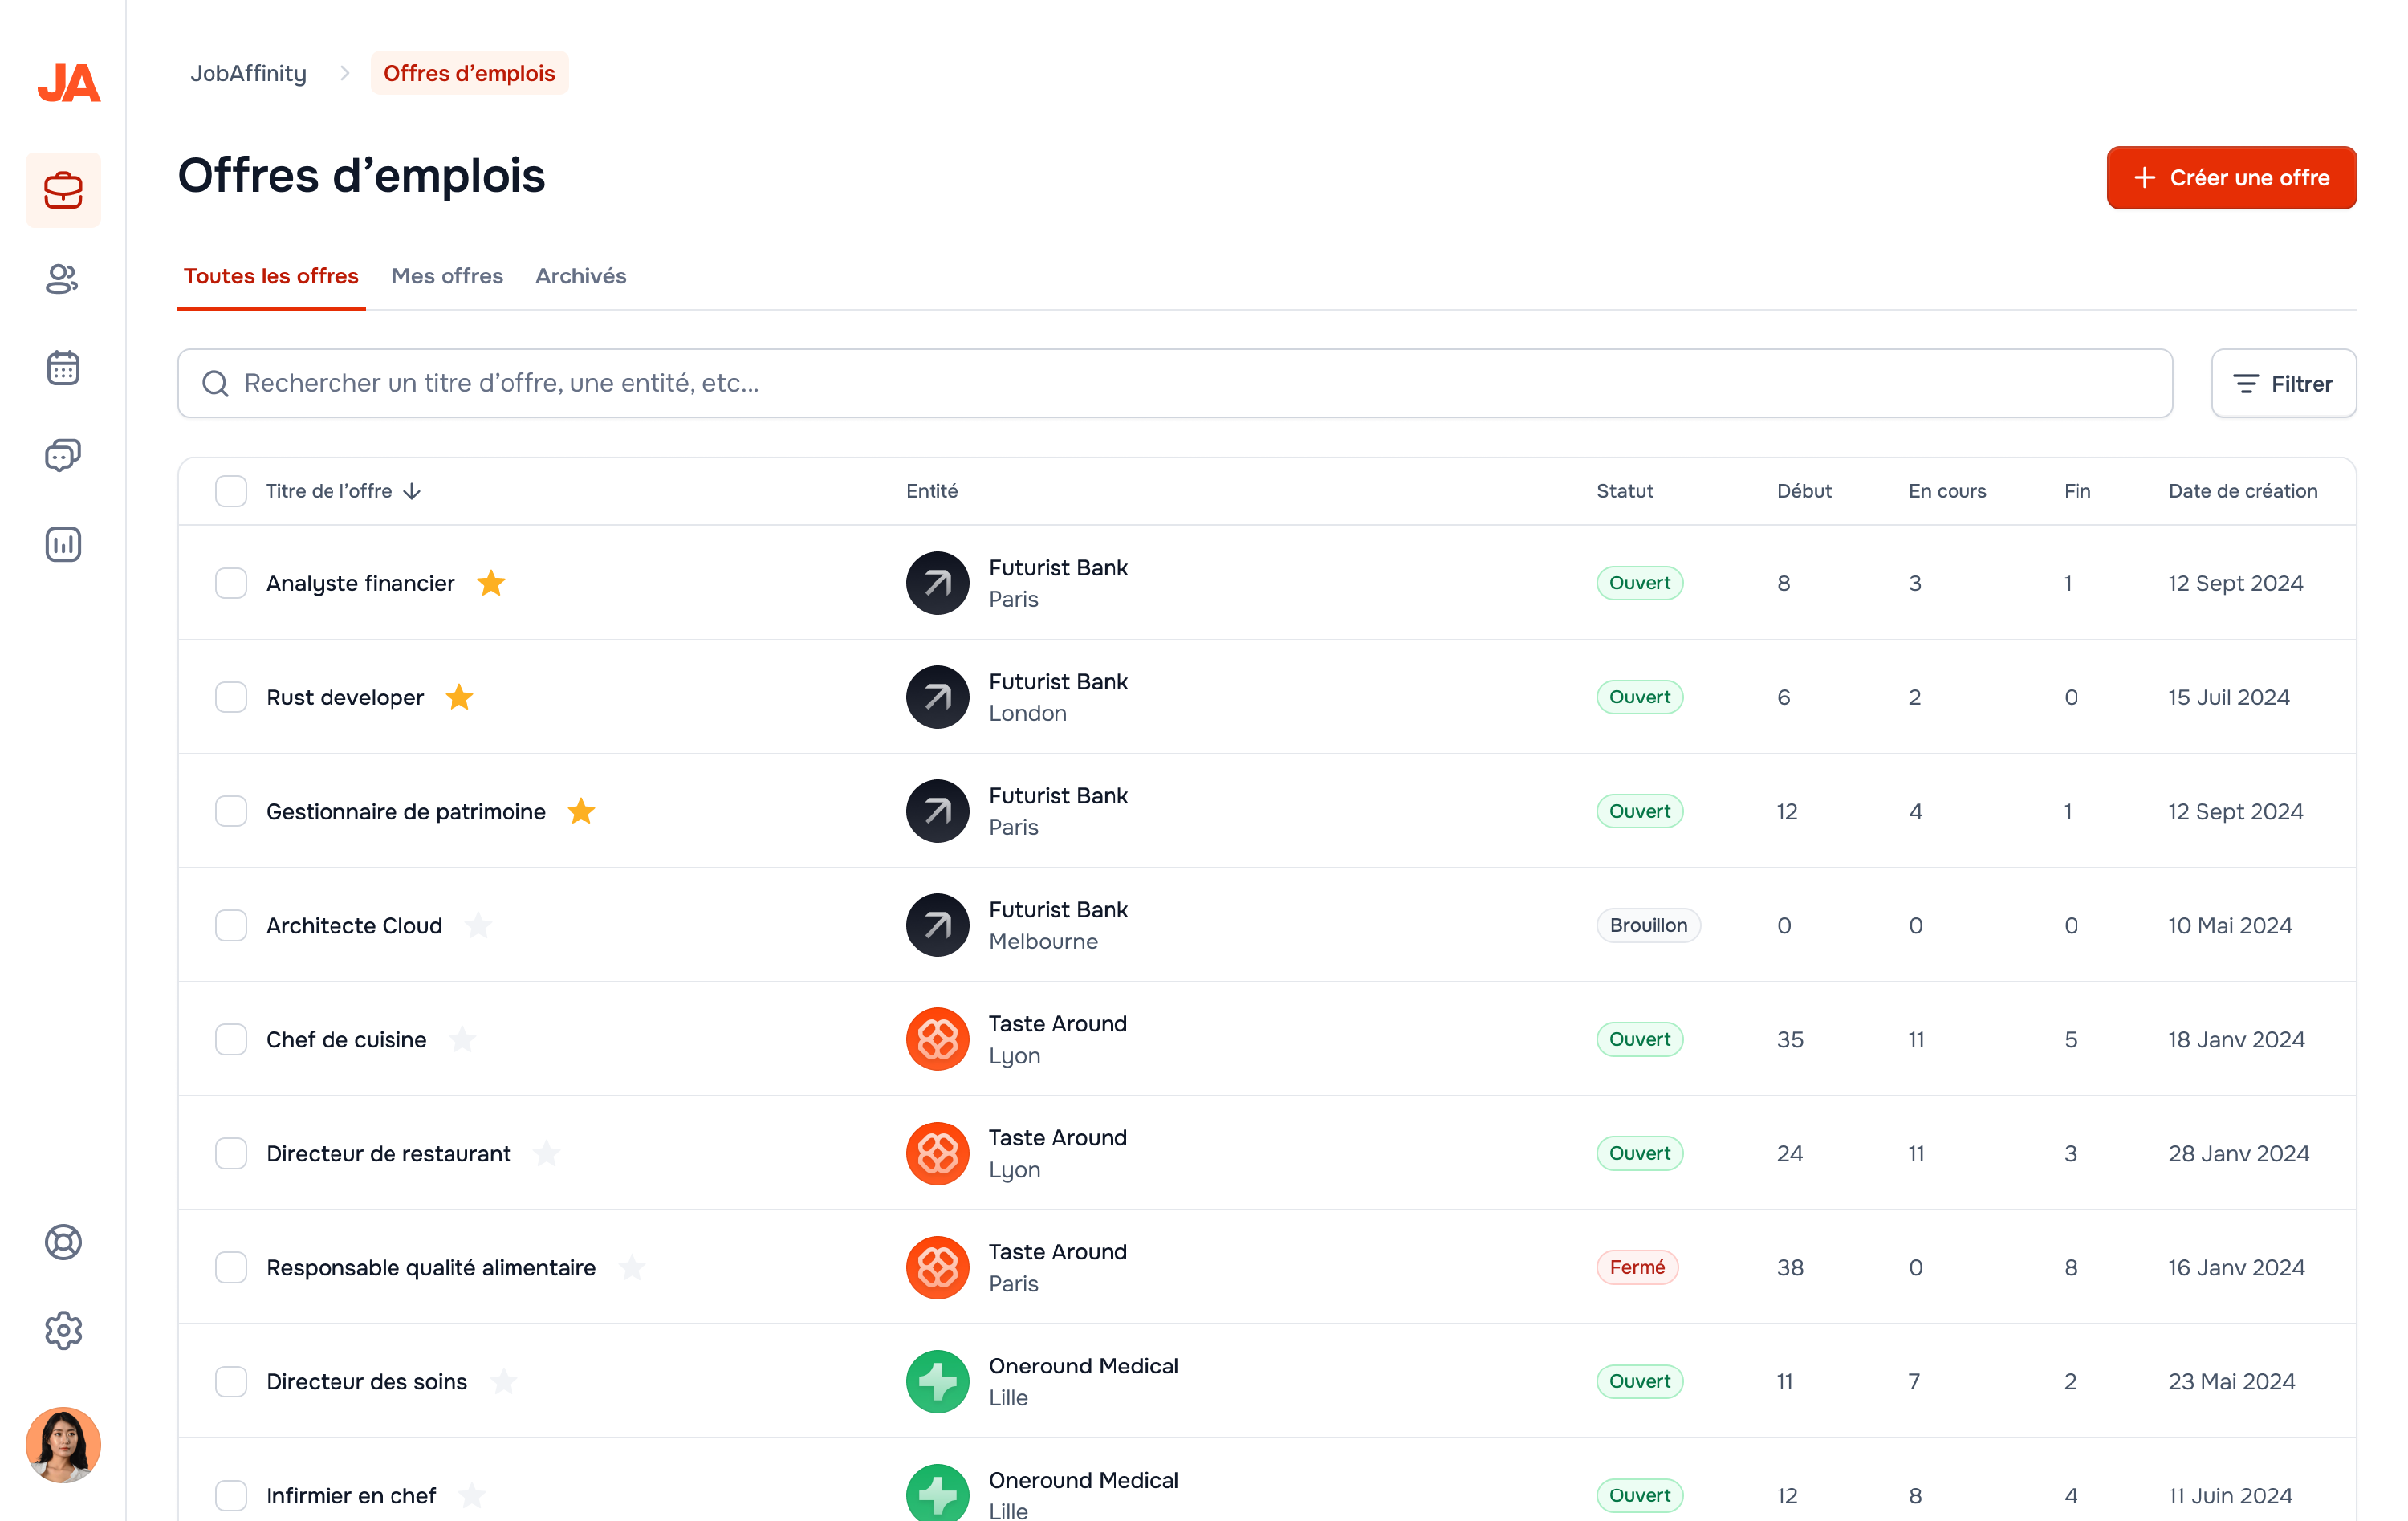Image resolution: width=2408 pixels, height=1521 pixels.
Task: Focus the offer search field
Action: (x=1175, y=383)
